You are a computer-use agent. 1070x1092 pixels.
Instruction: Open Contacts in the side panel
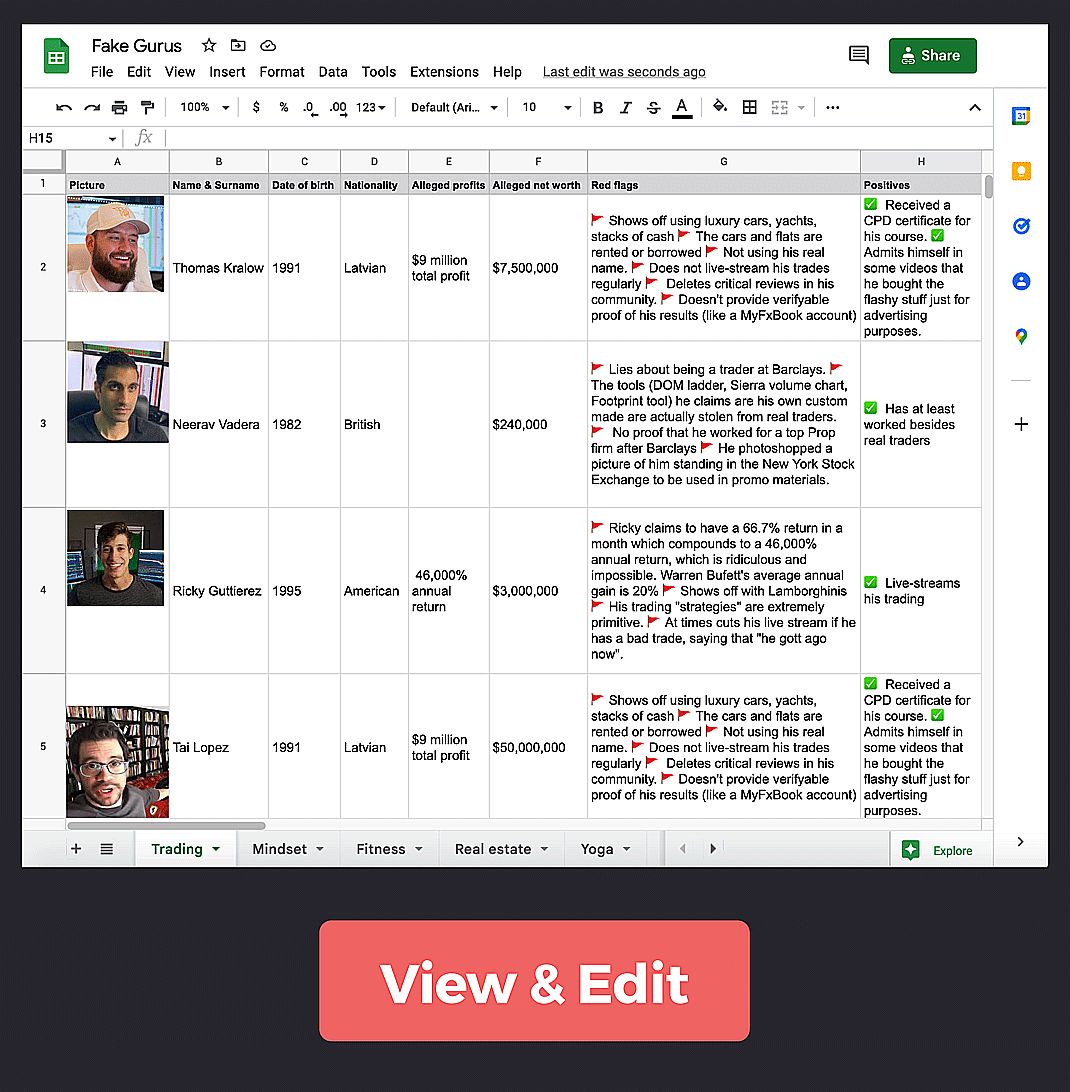[1021, 281]
